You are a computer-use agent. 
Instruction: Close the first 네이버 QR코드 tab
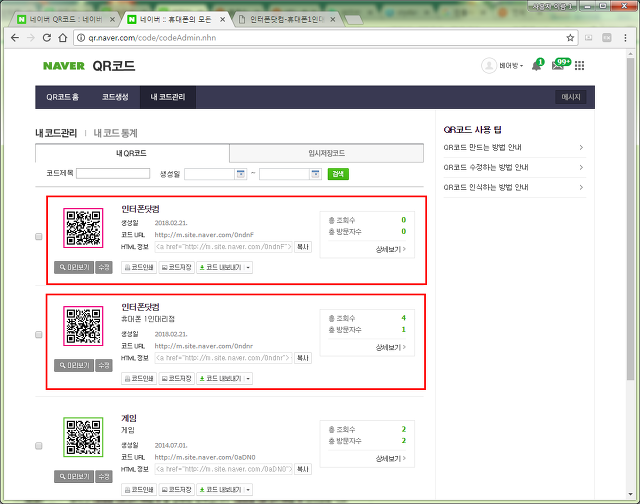(x=113, y=19)
